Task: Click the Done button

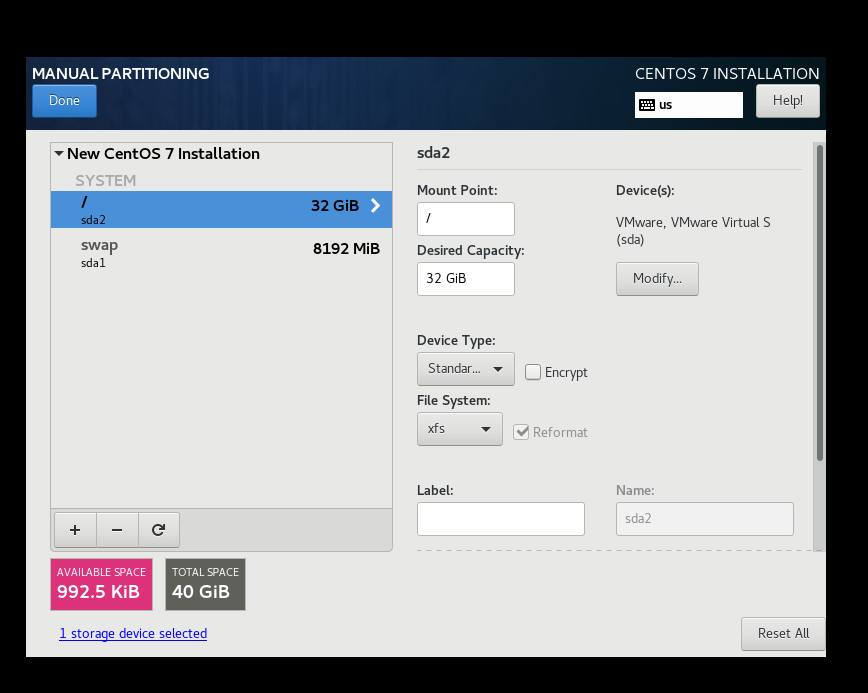Action: coord(64,101)
